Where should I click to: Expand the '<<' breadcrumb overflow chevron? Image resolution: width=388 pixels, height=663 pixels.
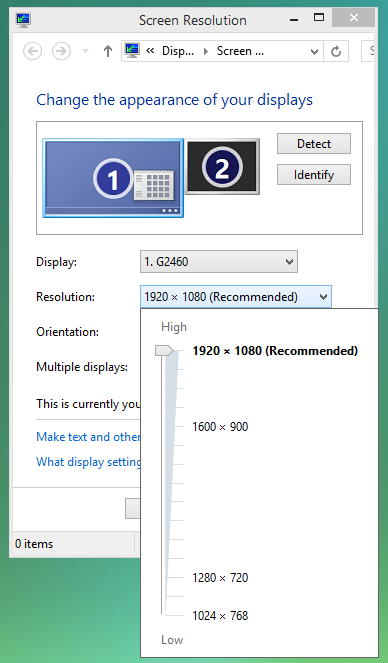[150, 51]
